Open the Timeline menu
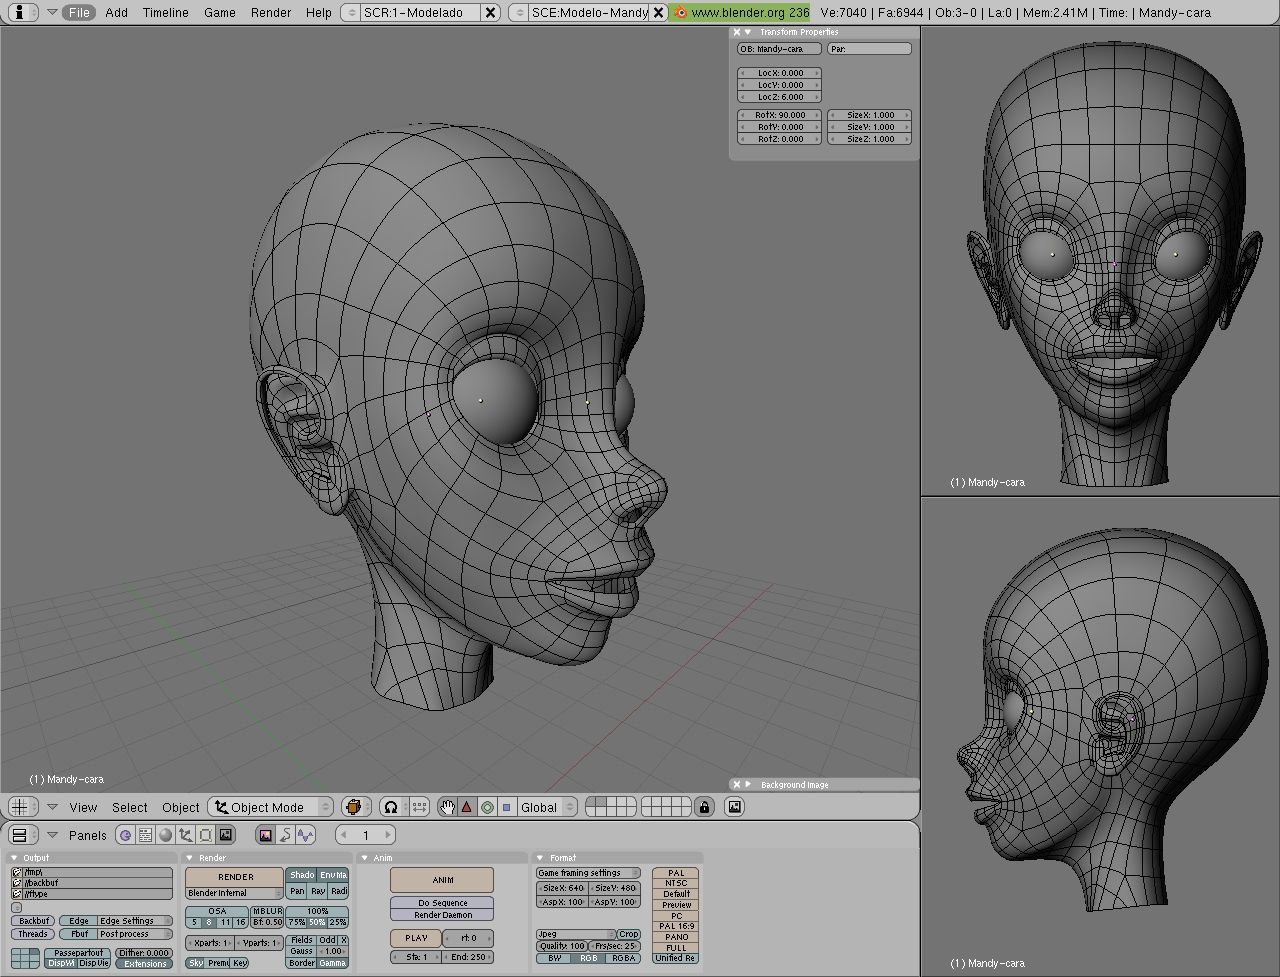The image size is (1280, 977). (165, 12)
